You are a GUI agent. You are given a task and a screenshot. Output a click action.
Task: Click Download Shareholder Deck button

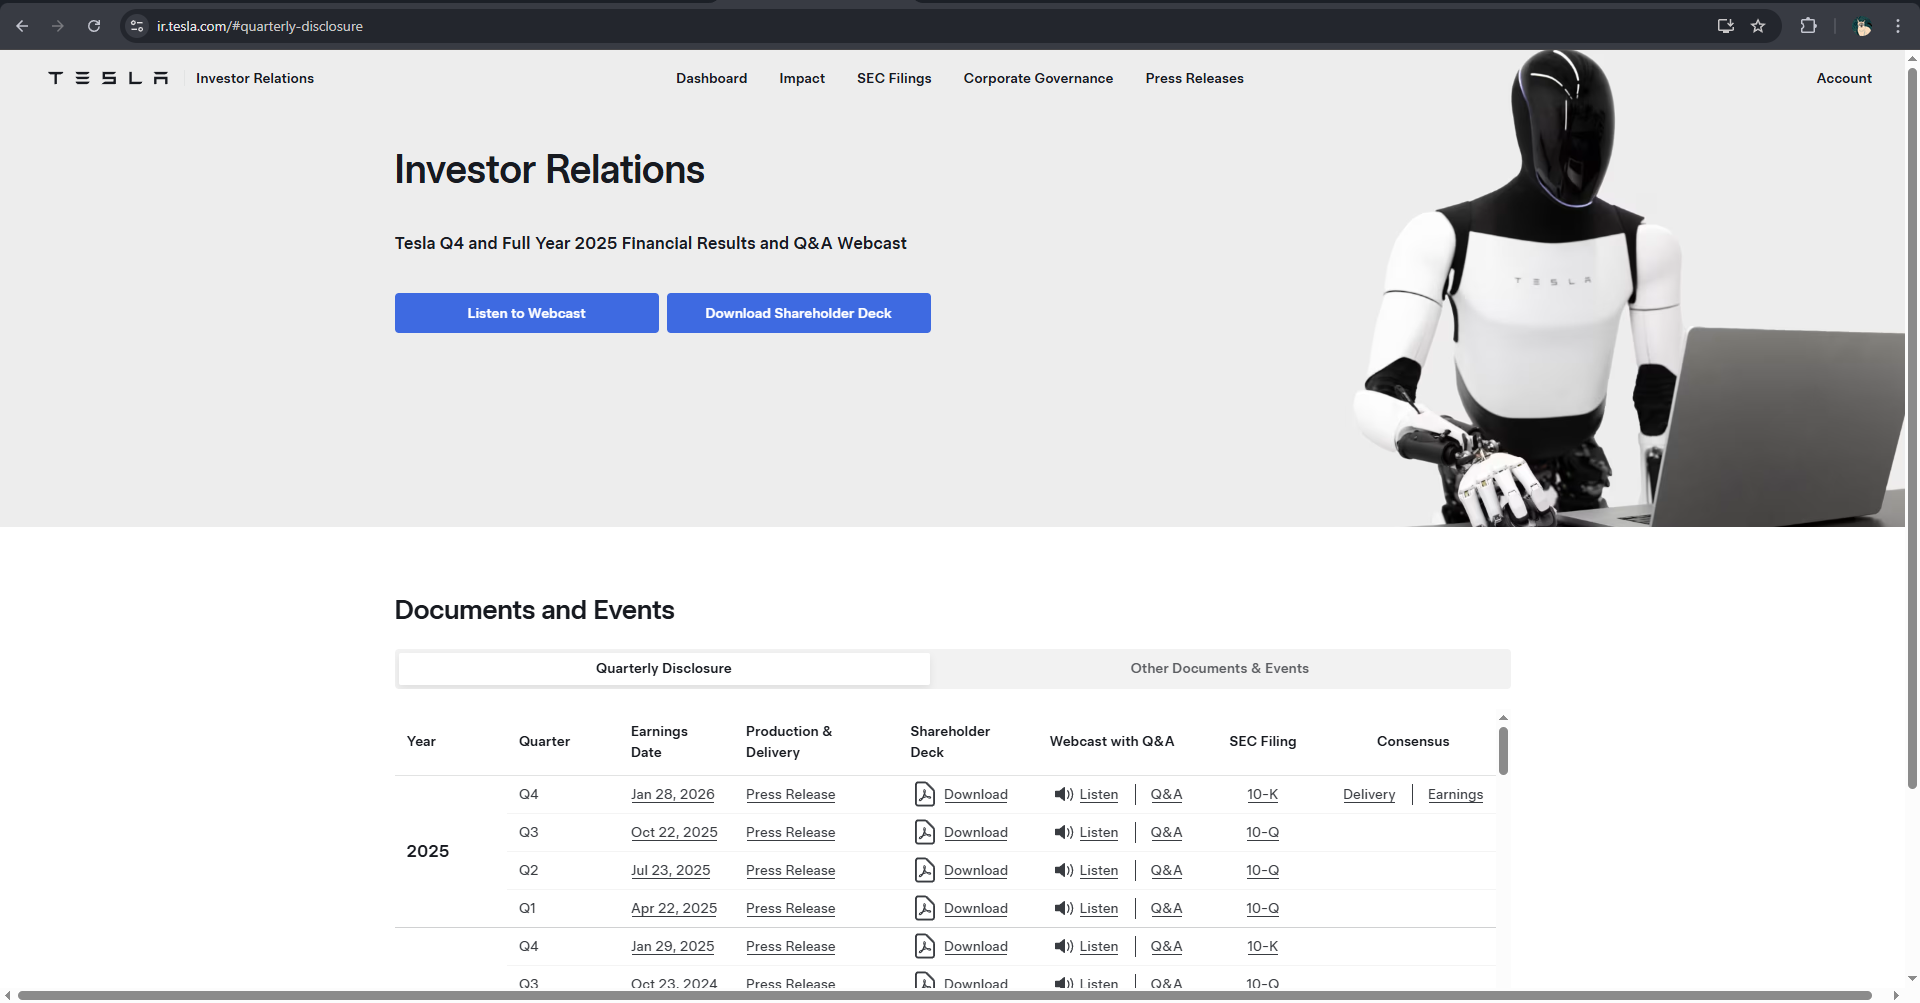tap(799, 313)
